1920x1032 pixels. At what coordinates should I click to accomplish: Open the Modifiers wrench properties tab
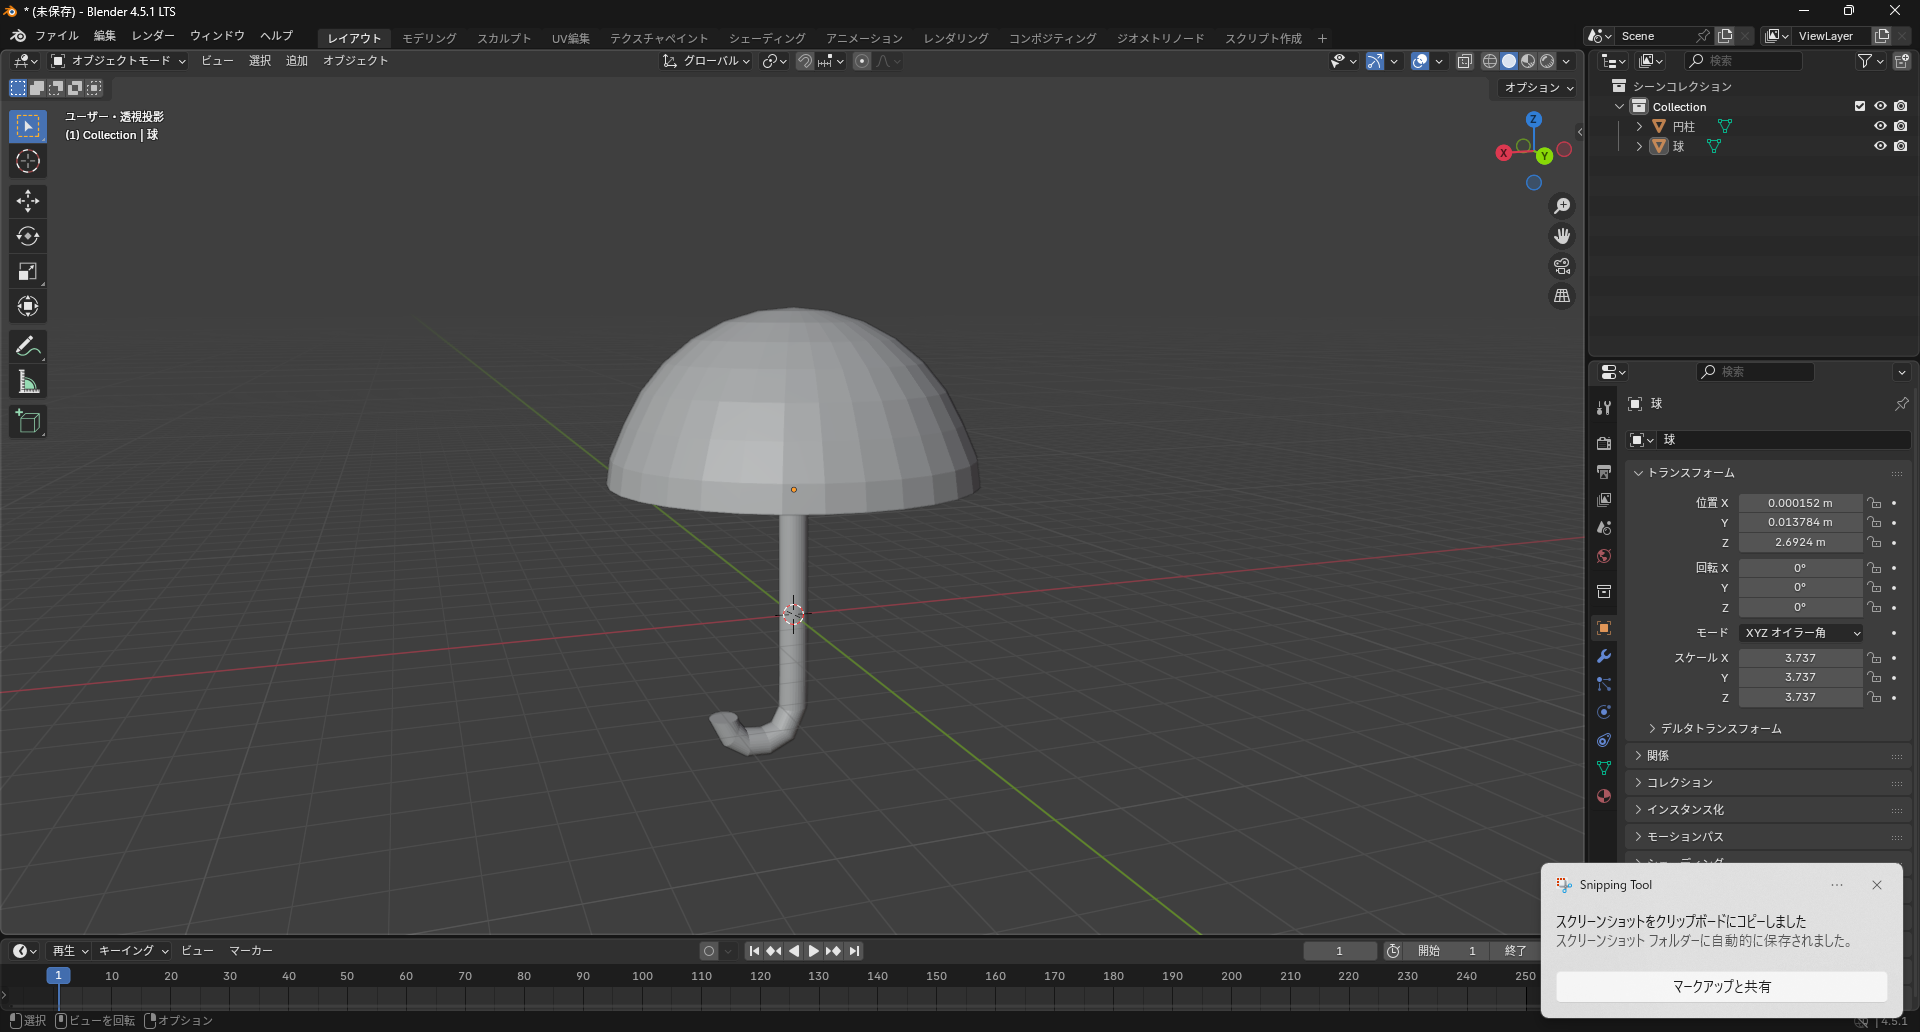coord(1604,656)
